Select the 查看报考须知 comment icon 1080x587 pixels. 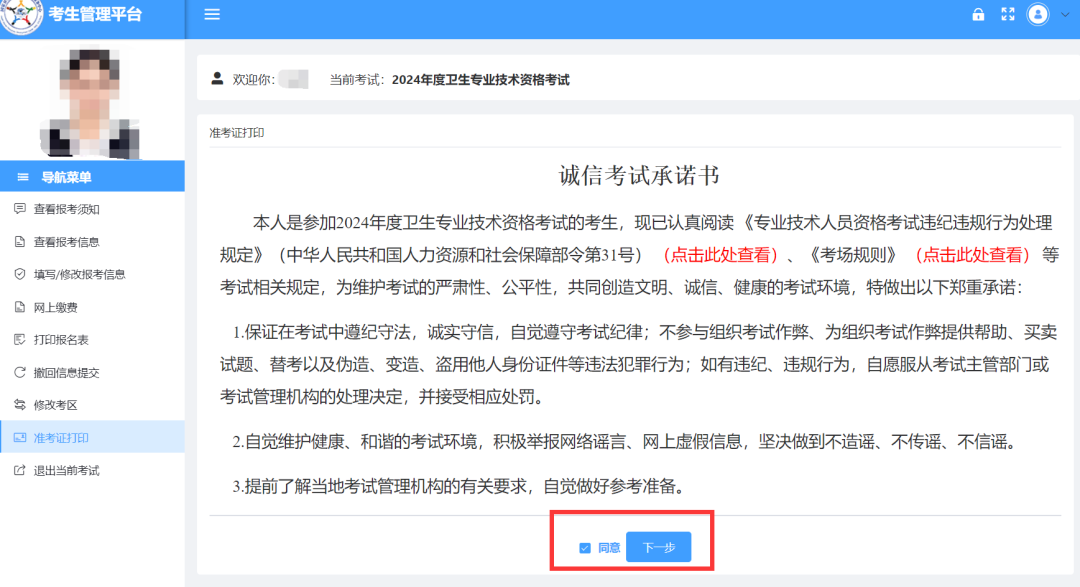tap(22, 209)
